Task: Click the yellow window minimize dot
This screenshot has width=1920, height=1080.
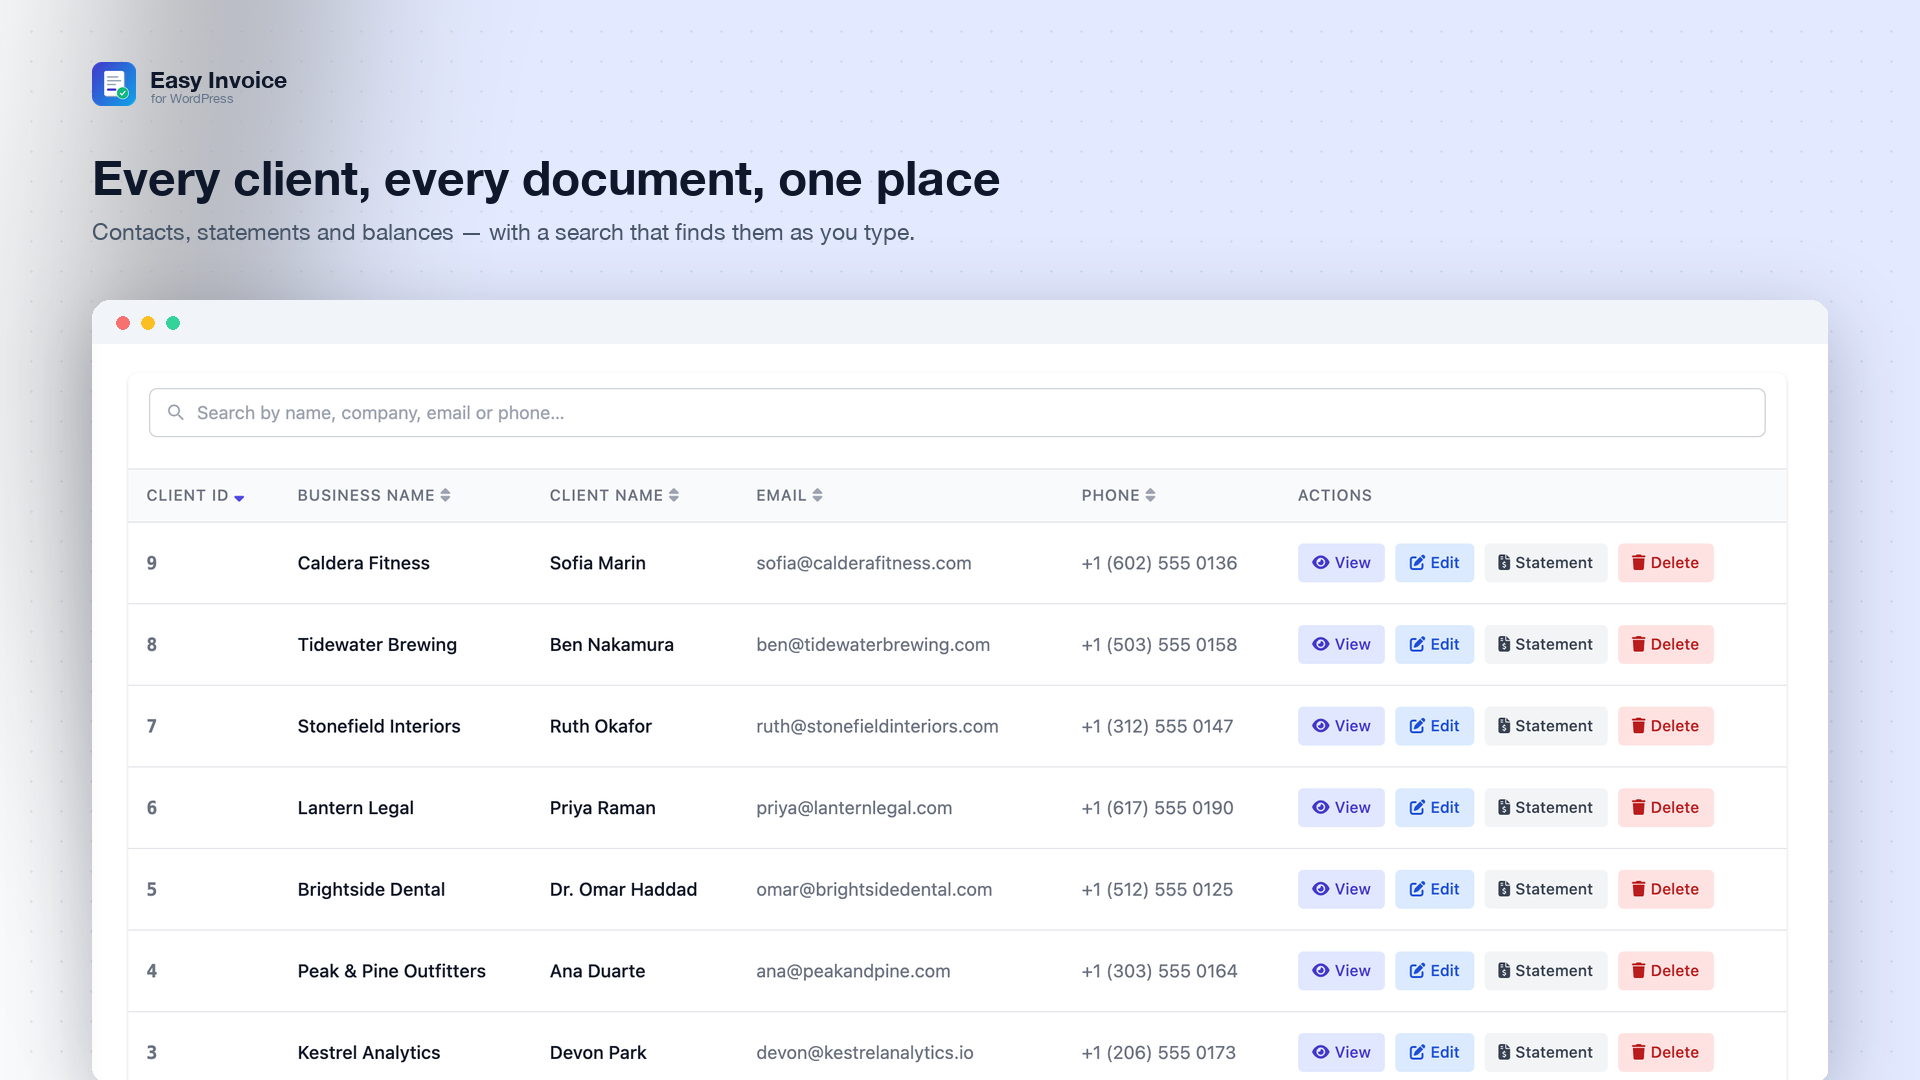Action: click(x=148, y=323)
